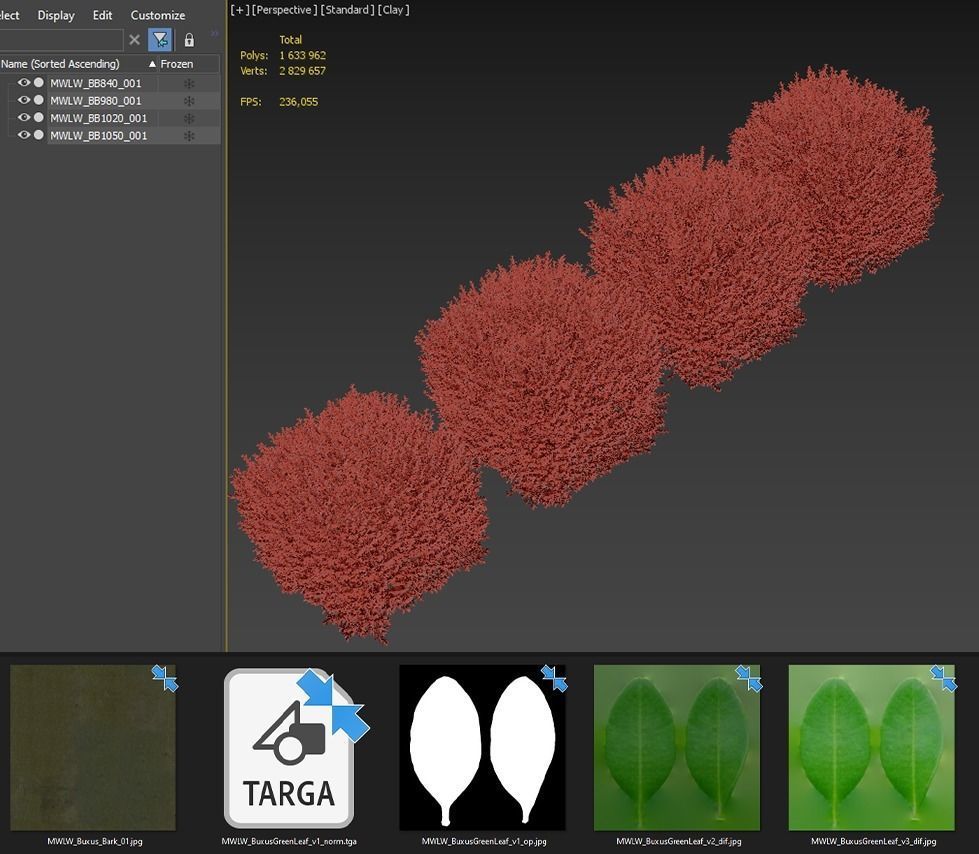Viewport: 979px width, 854px height.
Task: Click the Verts count 2 829 657
Action: (x=302, y=71)
